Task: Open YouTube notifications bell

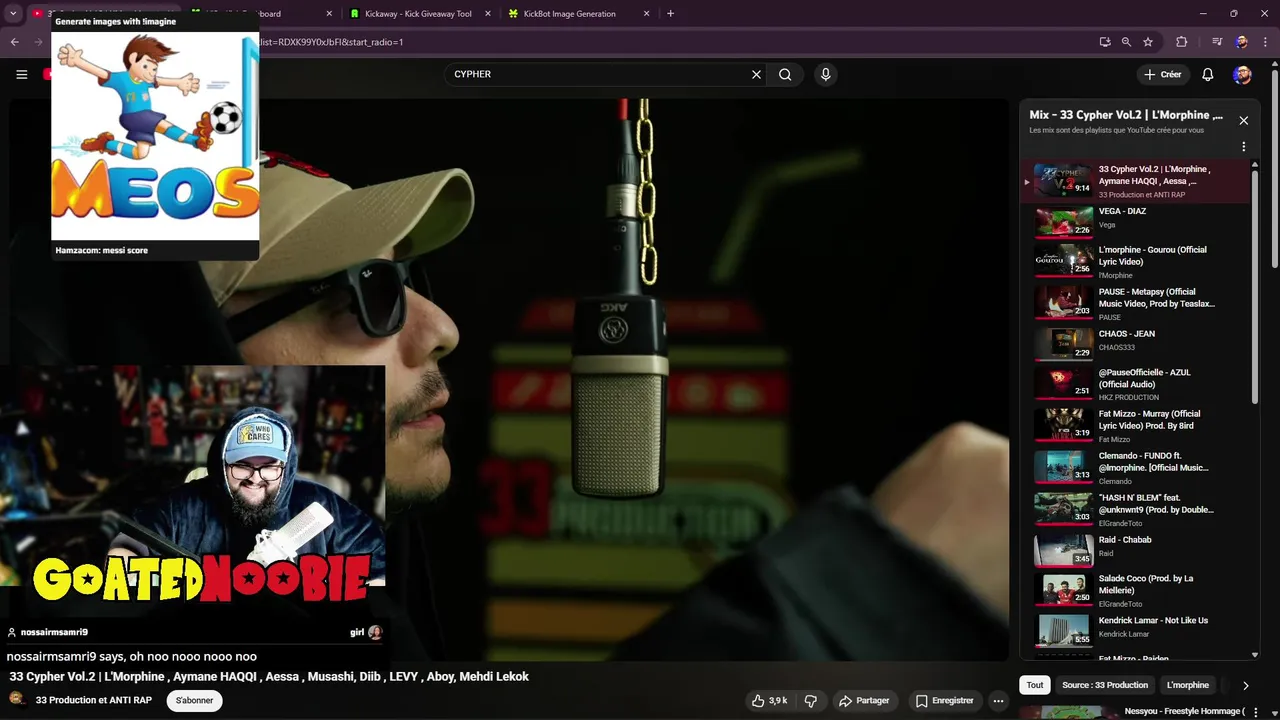Action: 1208,74
